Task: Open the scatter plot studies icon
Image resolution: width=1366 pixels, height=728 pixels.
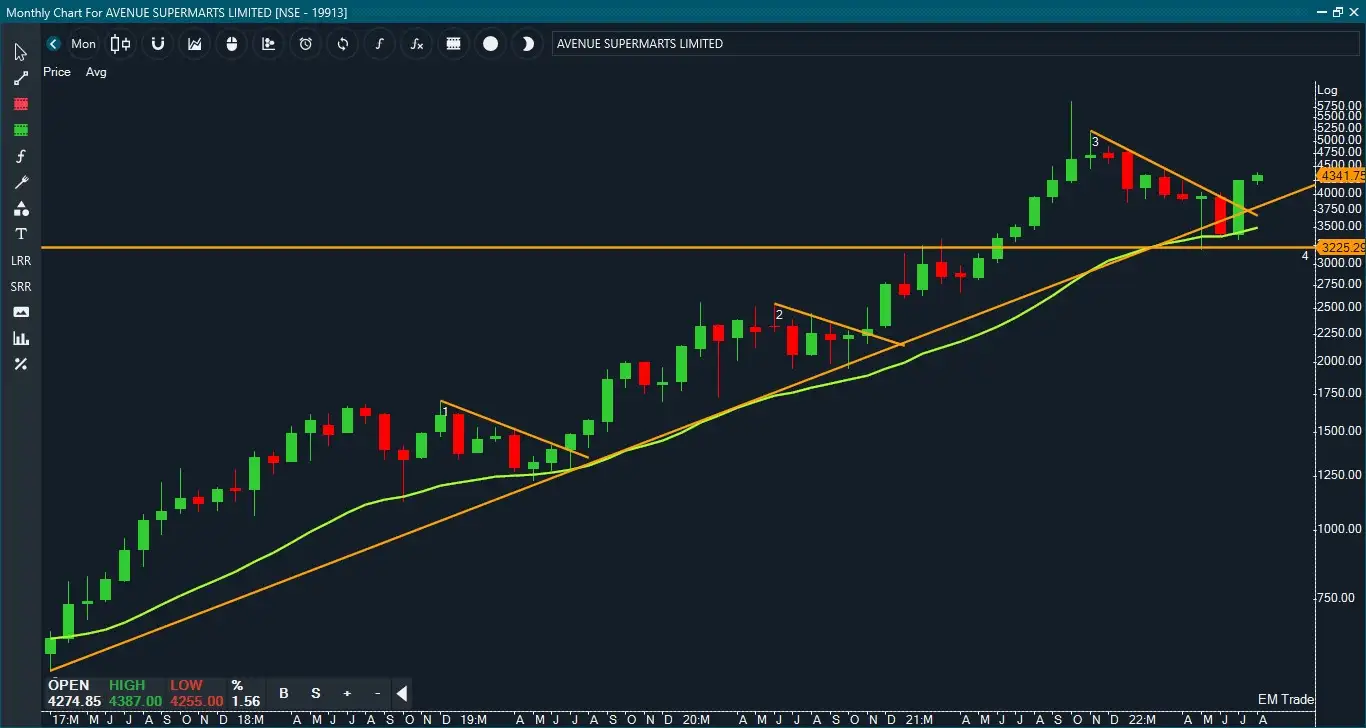Action: pyautogui.click(x=269, y=44)
